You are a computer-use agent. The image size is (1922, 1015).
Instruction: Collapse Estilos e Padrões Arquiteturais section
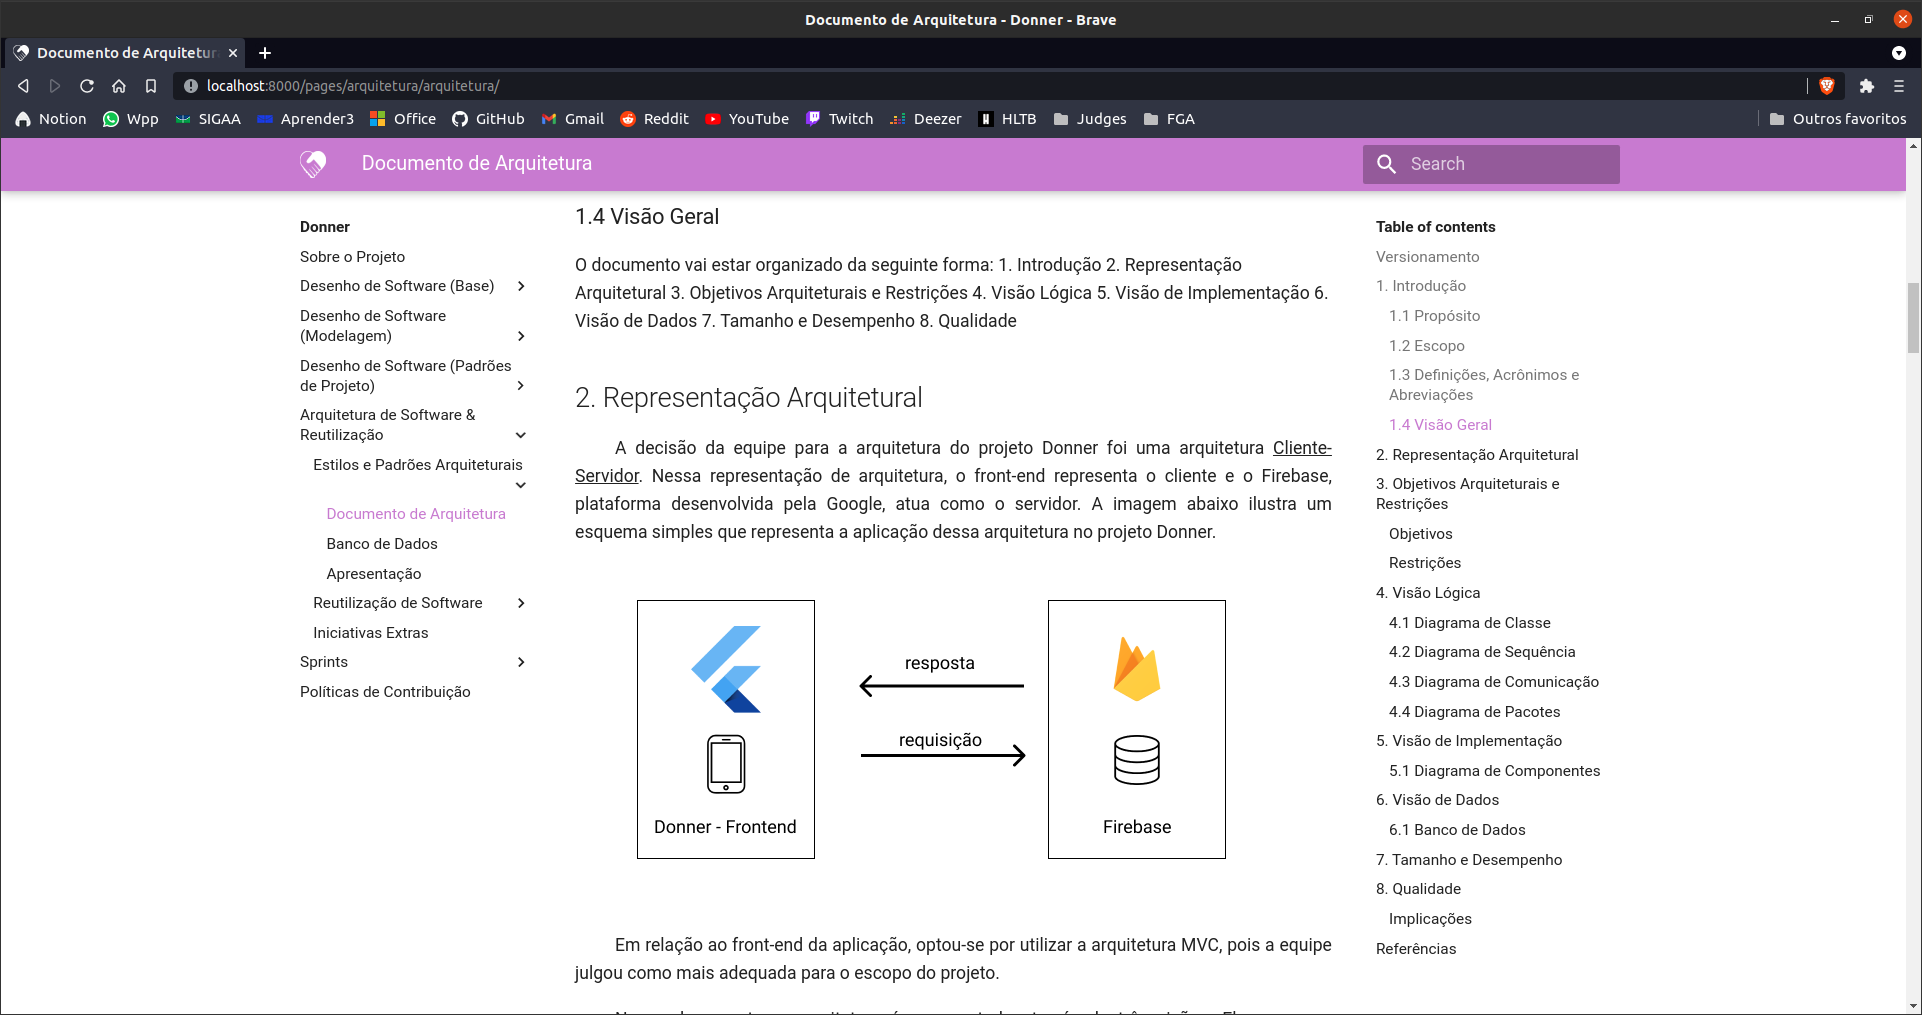[521, 485]
